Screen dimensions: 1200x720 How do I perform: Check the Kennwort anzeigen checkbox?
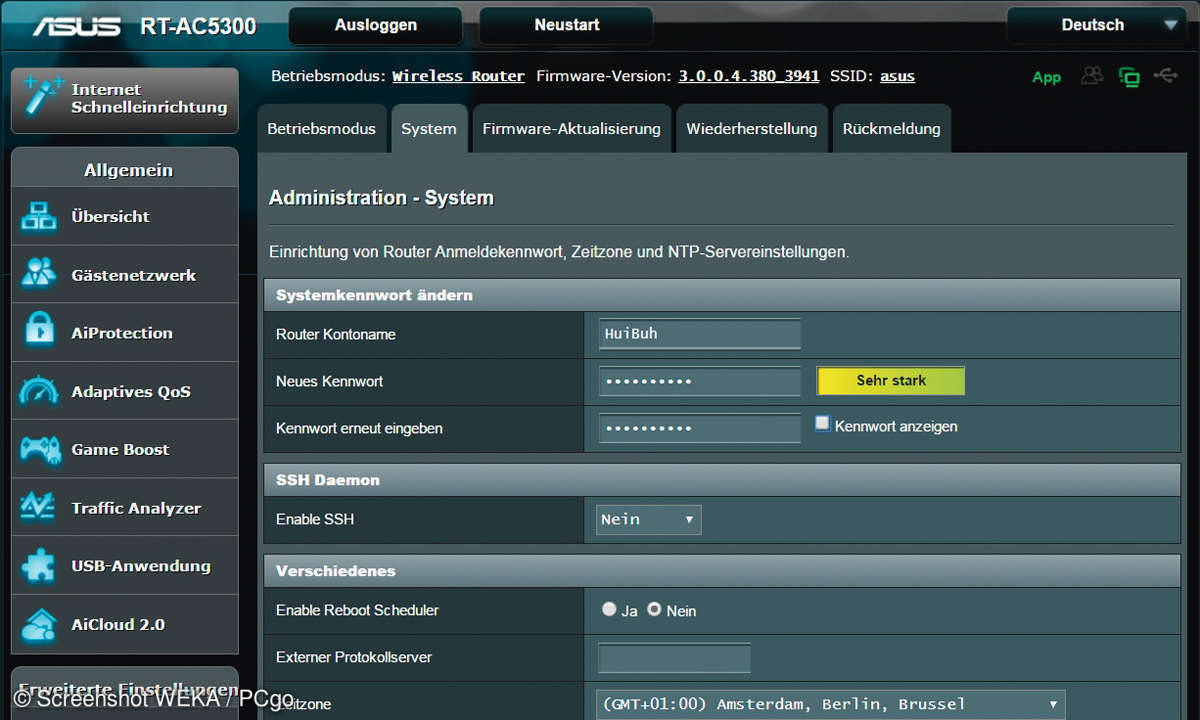822,424
